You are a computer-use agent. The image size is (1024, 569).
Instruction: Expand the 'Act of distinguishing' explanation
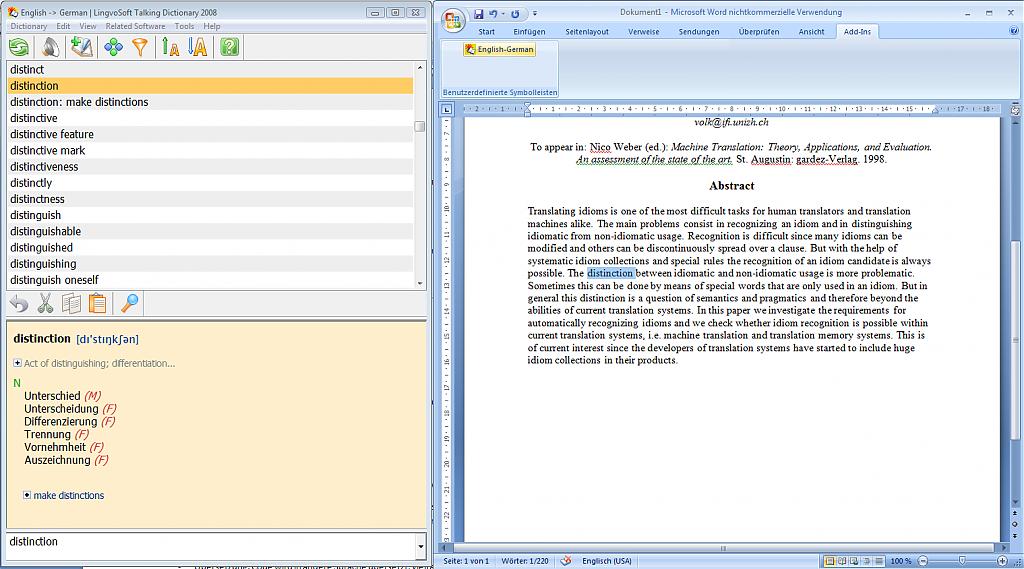17,363
